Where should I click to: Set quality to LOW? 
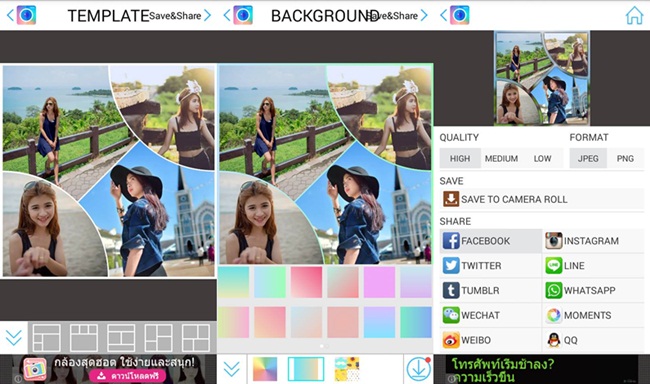[542, 158]
